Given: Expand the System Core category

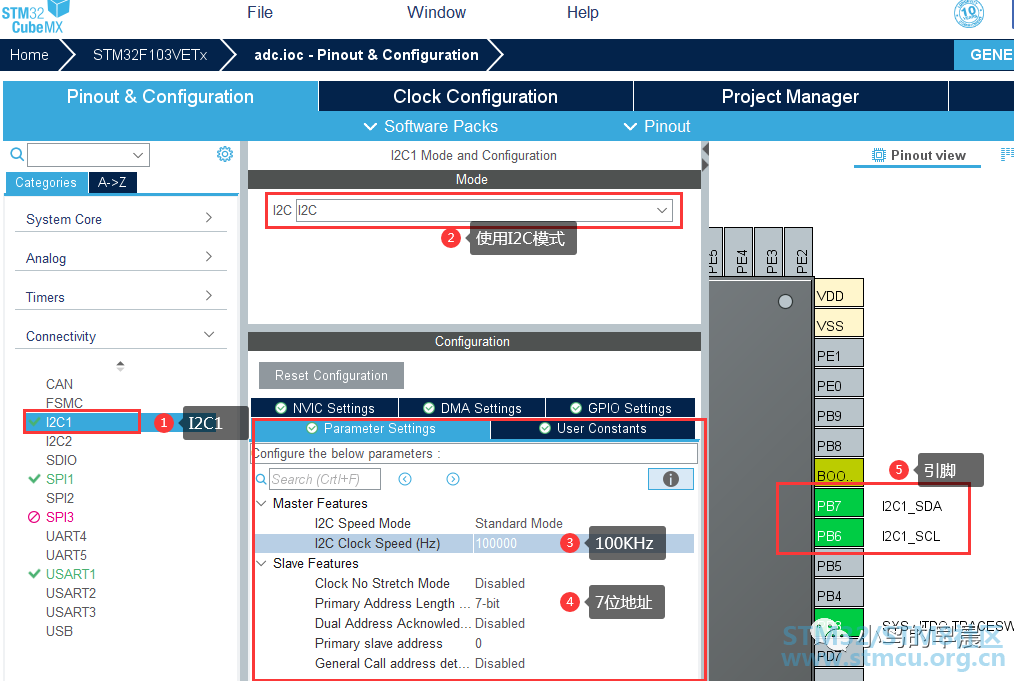Looking at the screenshot, I should (x=120, y=219).
